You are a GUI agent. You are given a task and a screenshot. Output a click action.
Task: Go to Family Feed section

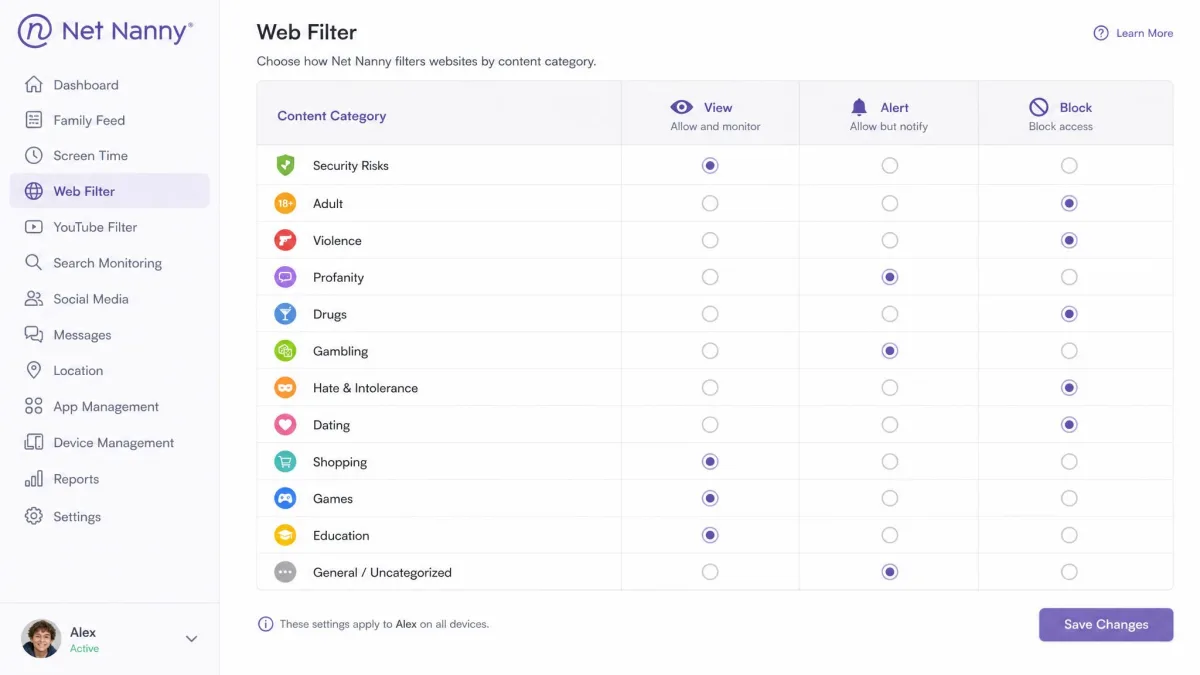[110, 120]
